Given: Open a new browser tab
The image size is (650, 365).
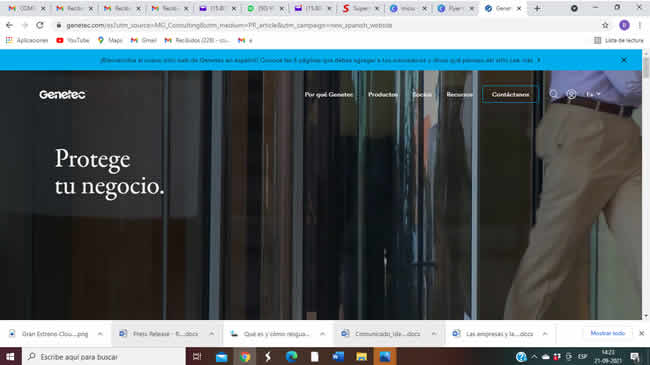Looking at the screenshot, I should pos(537,8).
